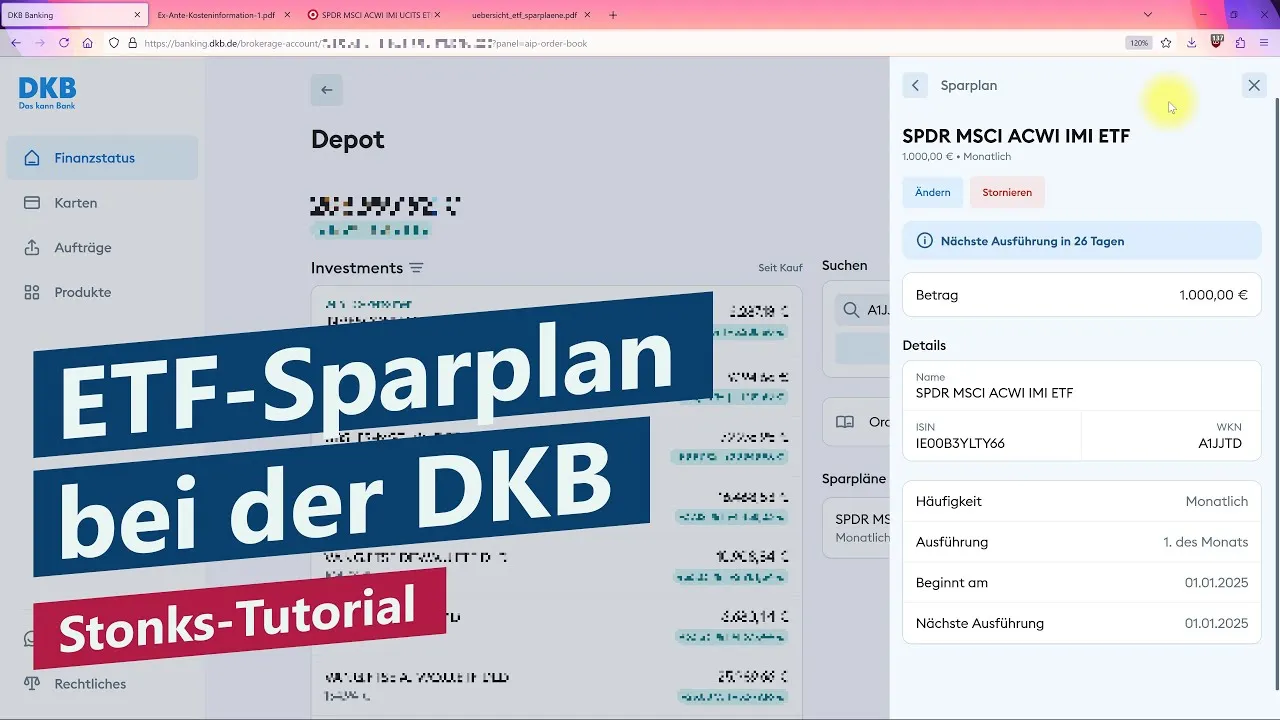Click the Ändern button
This screenshot has width=1280, height=720.
(932, 192)
